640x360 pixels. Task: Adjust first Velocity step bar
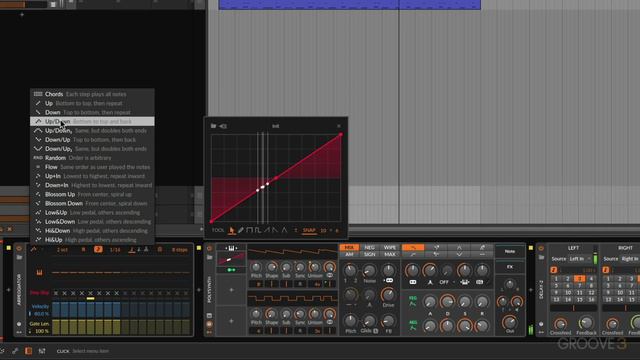pos(56,310)
